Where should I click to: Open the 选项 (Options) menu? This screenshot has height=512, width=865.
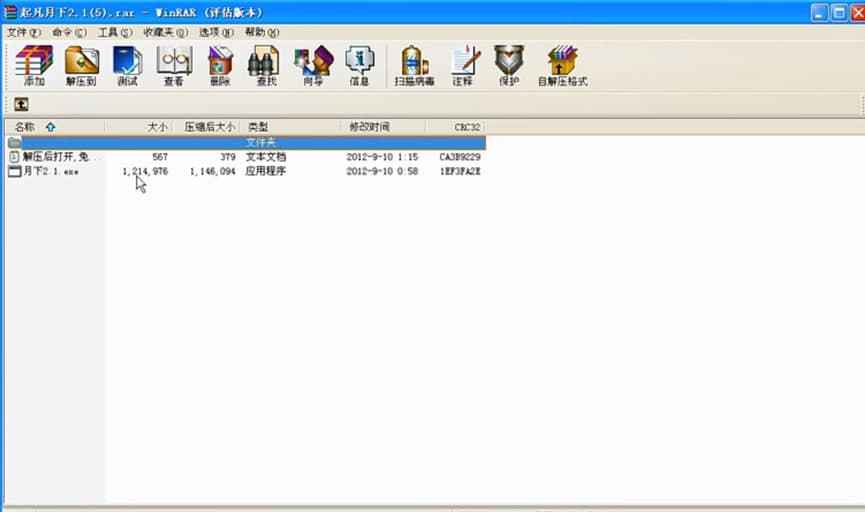216,33
